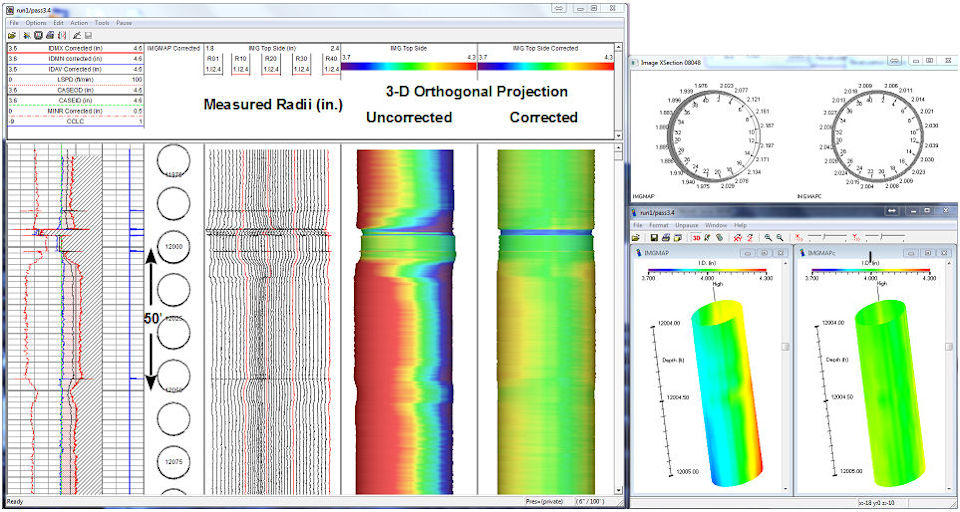Select the CASEOD (in) curve header
The width and height of the screenshot is (960, 512).
[75, 89]
